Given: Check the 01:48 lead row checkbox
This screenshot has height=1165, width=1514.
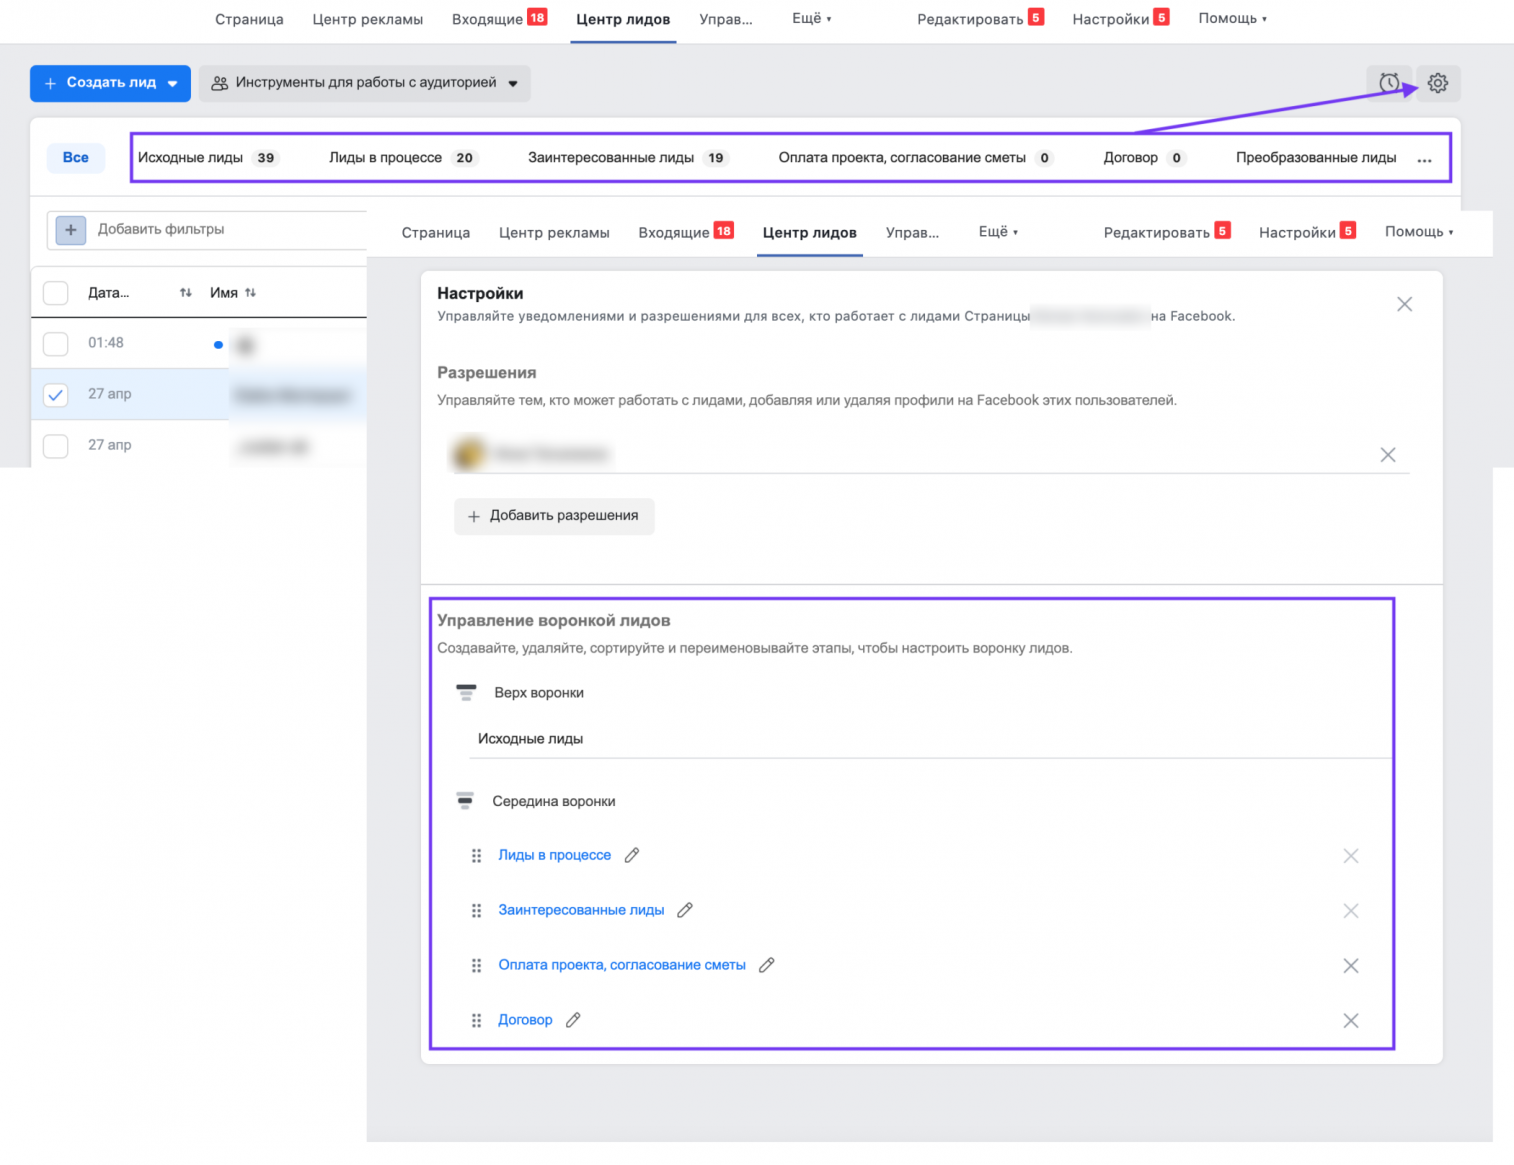Looking at the screenshot, I should [56, 344].
